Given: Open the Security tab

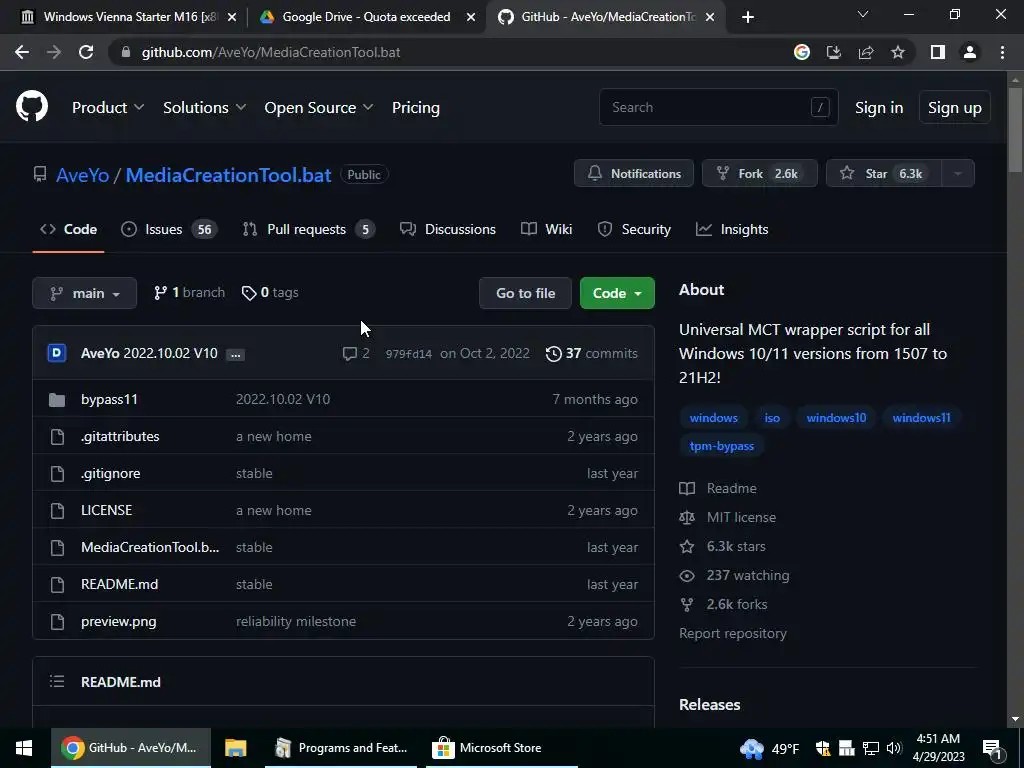Looking at the screenshot, I should [634, 229].
